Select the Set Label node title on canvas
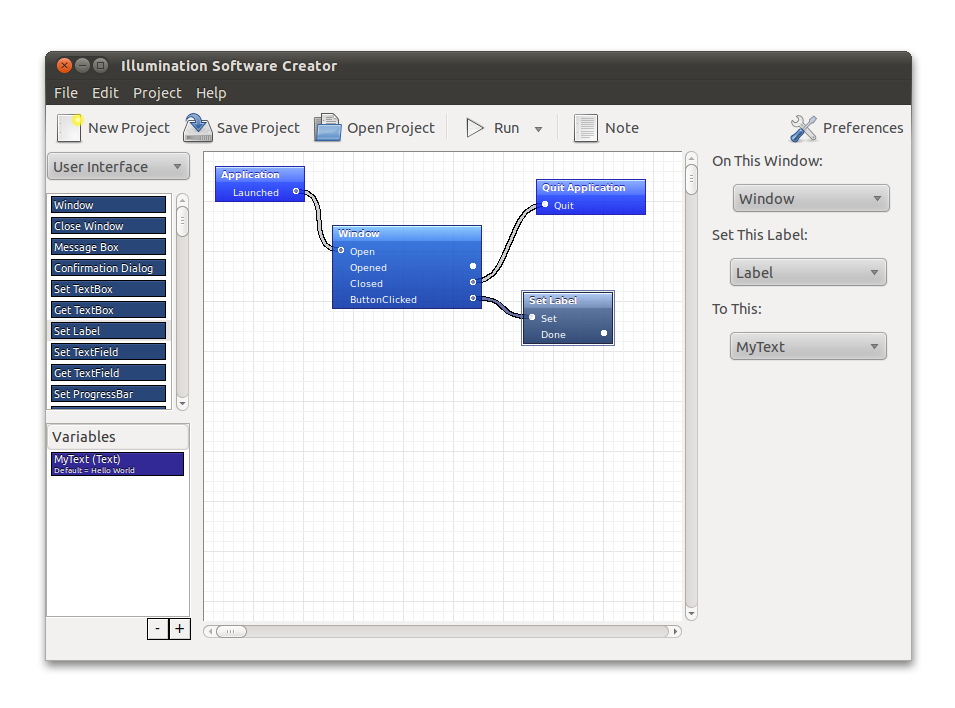 (552, 300)
